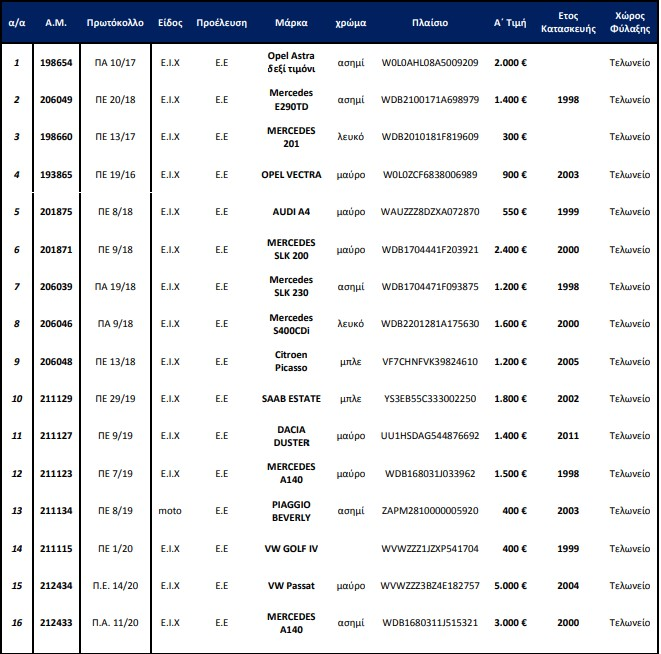
Task: Click the 'Α' Τιμή' column header
Action: click(x=511, y=21)
